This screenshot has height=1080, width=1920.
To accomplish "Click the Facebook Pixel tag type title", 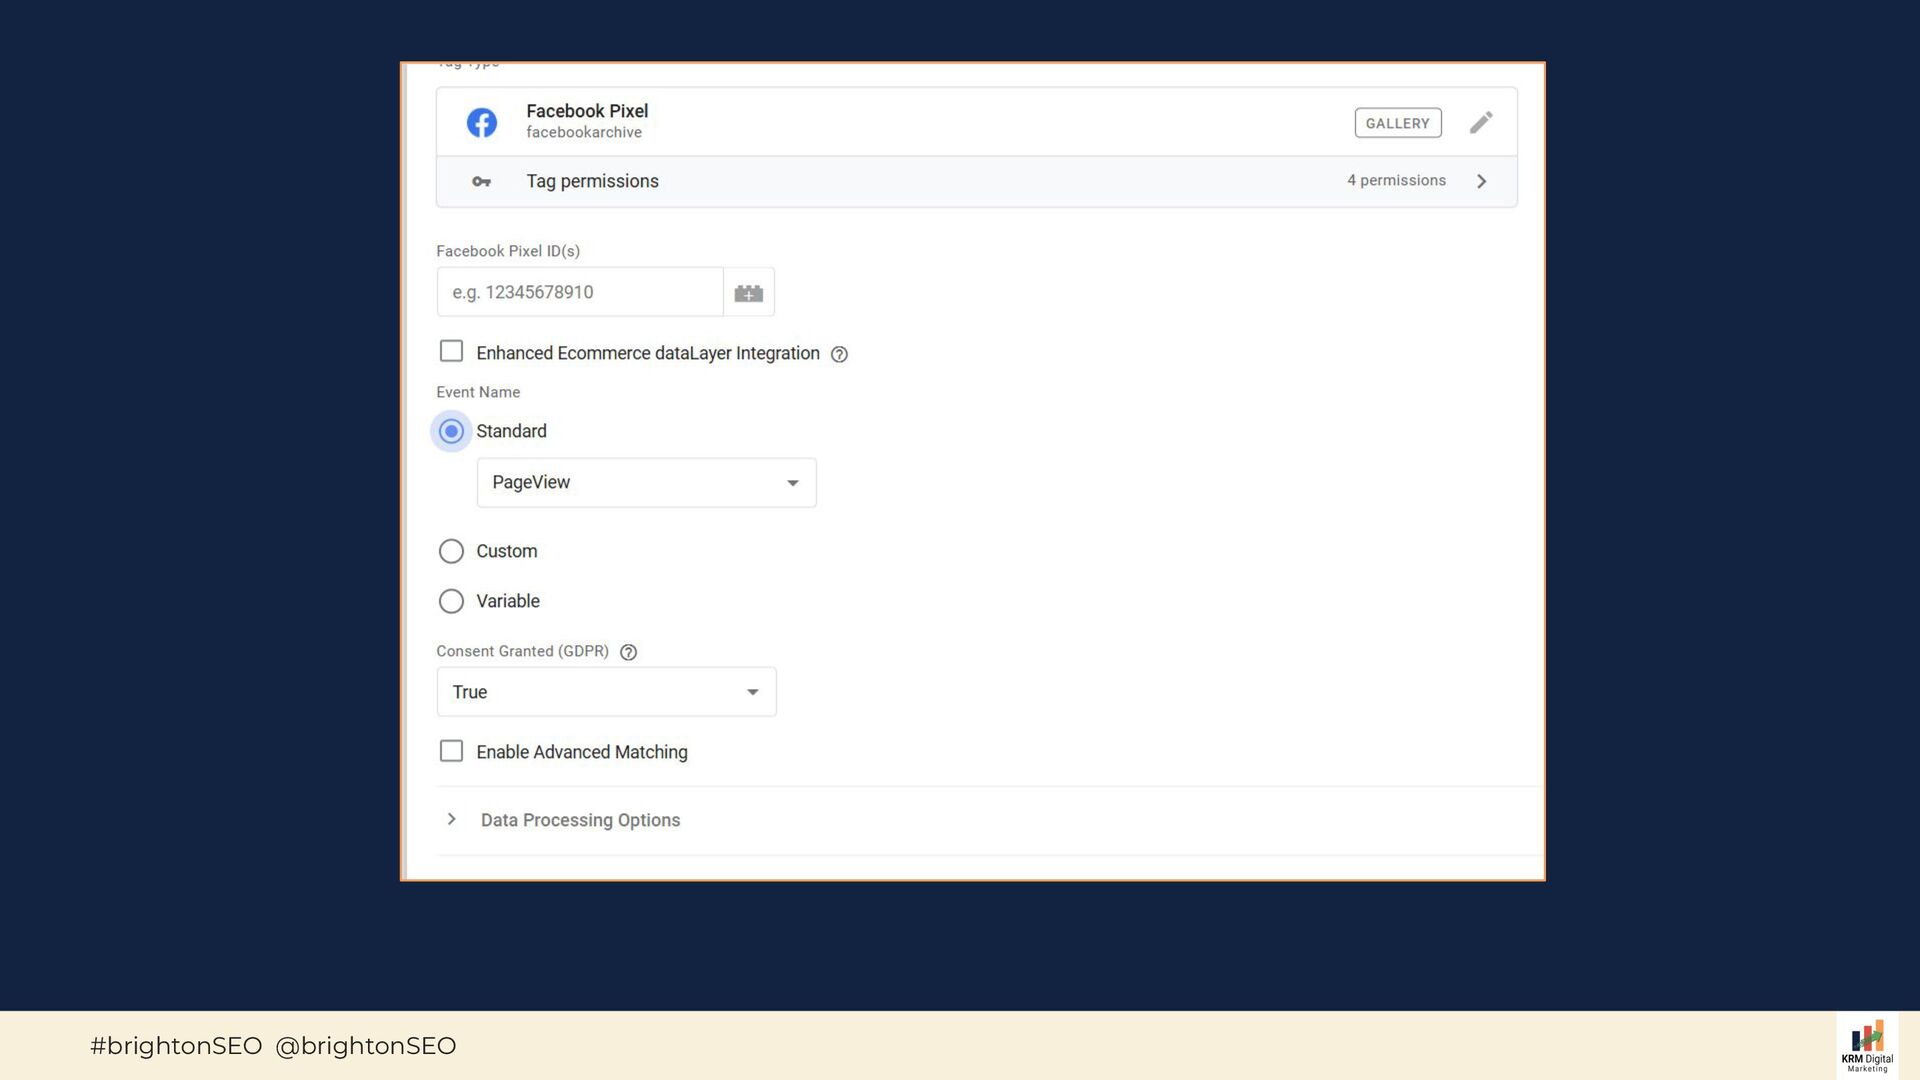I will (587, 111).
